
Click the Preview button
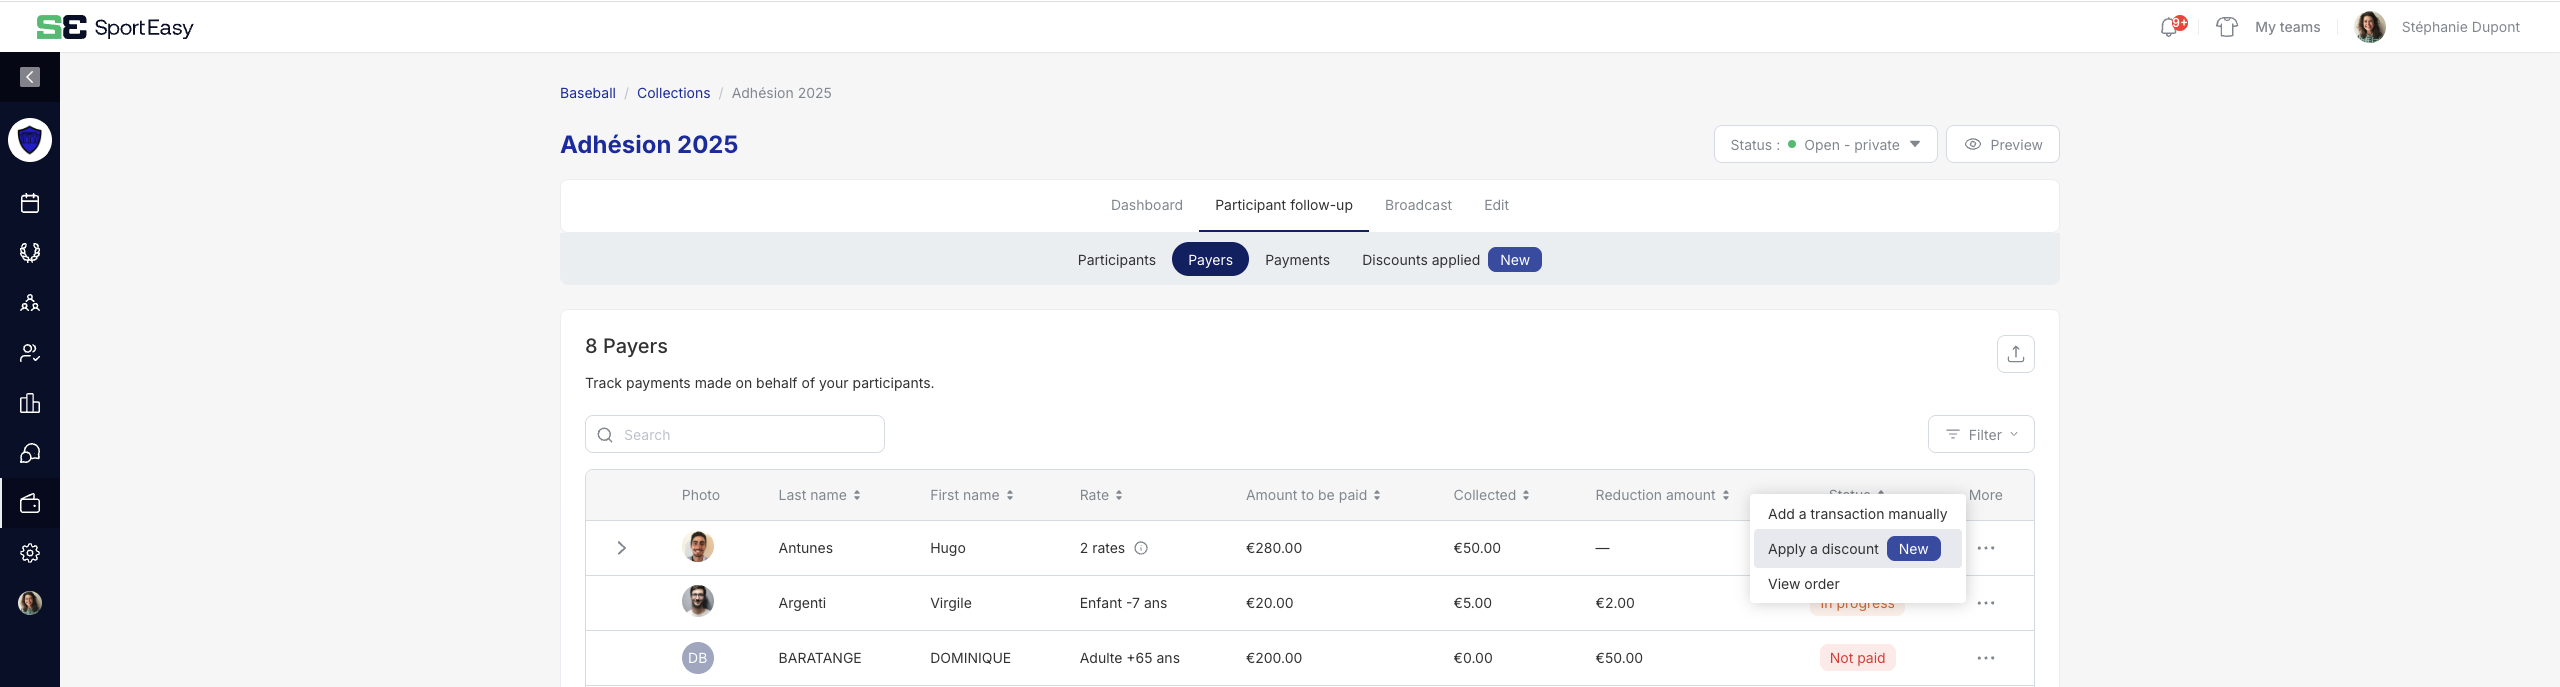tap(2002, 144)
